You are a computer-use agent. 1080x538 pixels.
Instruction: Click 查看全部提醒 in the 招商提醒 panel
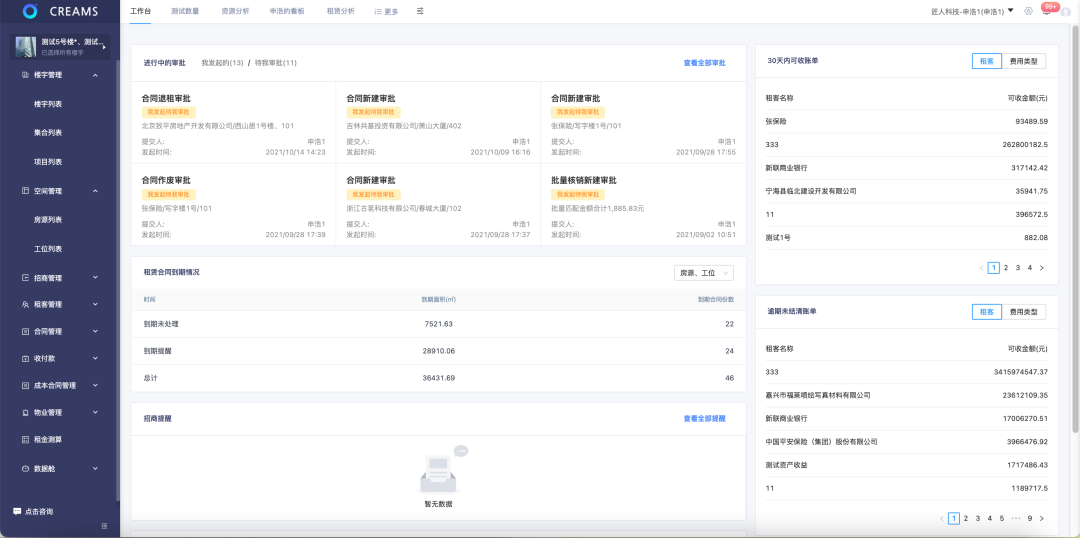click(x=704, y=418)
